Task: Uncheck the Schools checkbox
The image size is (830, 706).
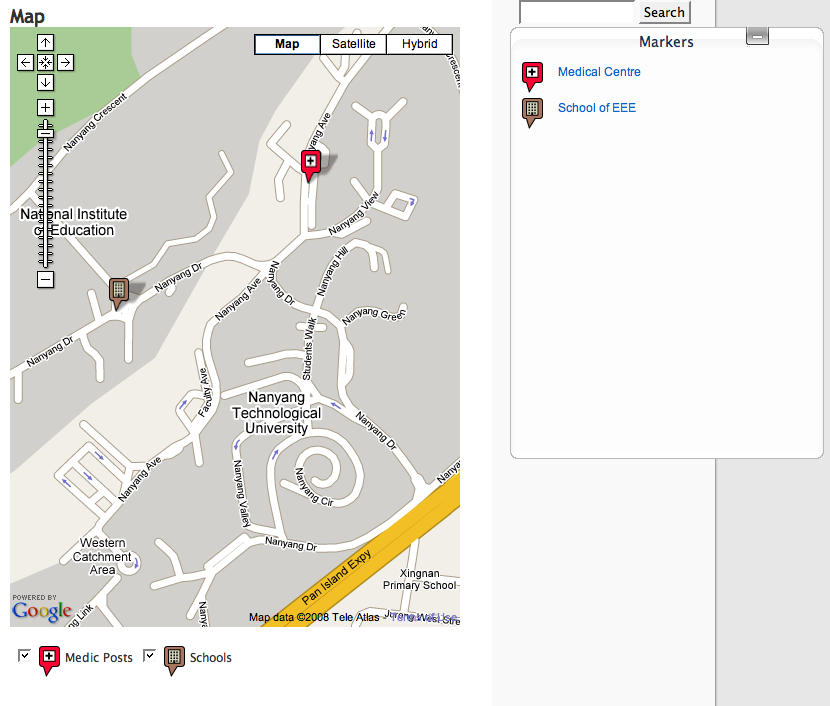Action: pos(149,655)
